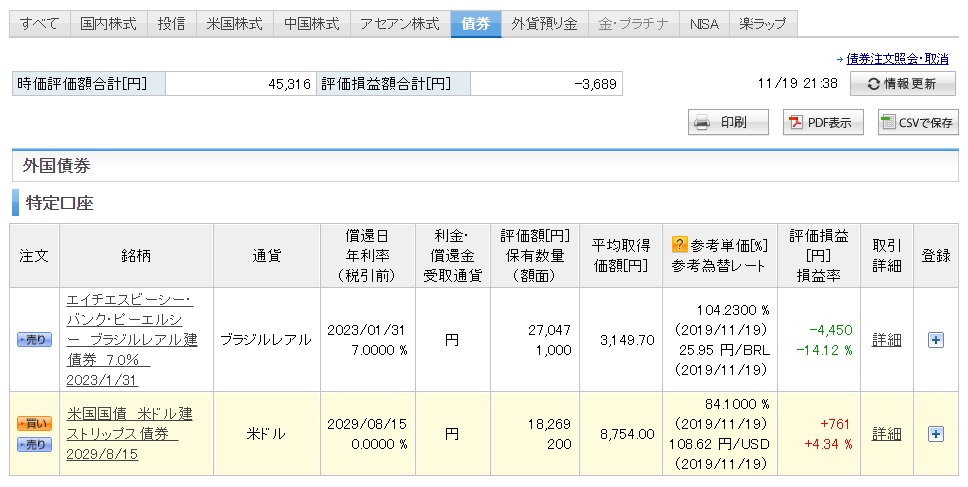Open 詳細 link for US dollar bond

(887, 435)
